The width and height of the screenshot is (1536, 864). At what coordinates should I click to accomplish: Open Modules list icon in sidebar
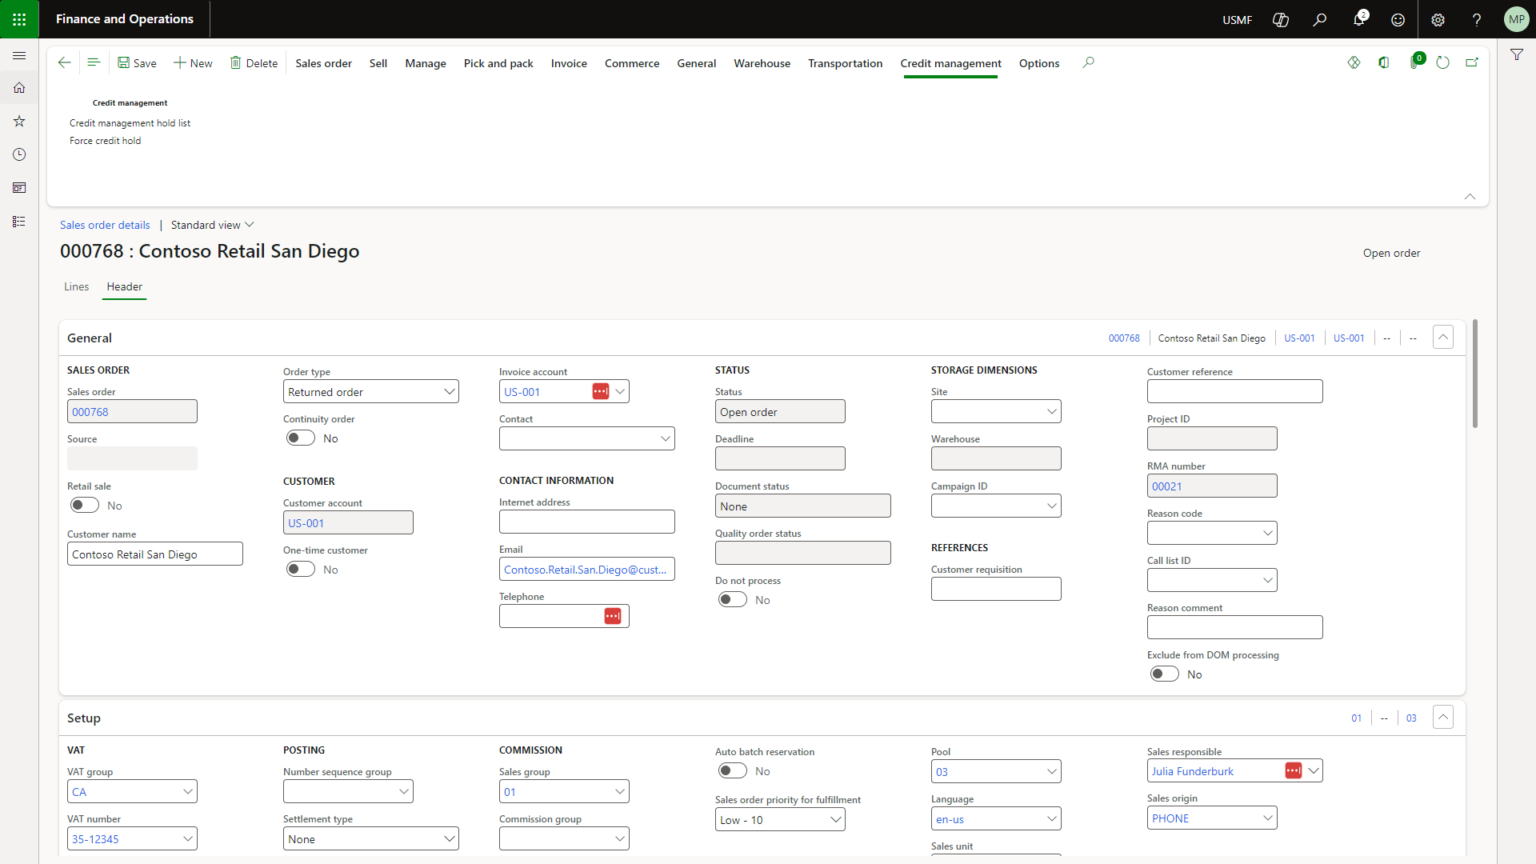point(19,222)
